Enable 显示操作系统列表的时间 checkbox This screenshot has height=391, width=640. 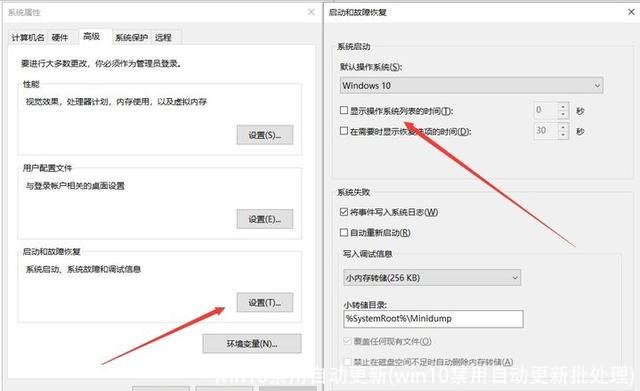(344, 110)
